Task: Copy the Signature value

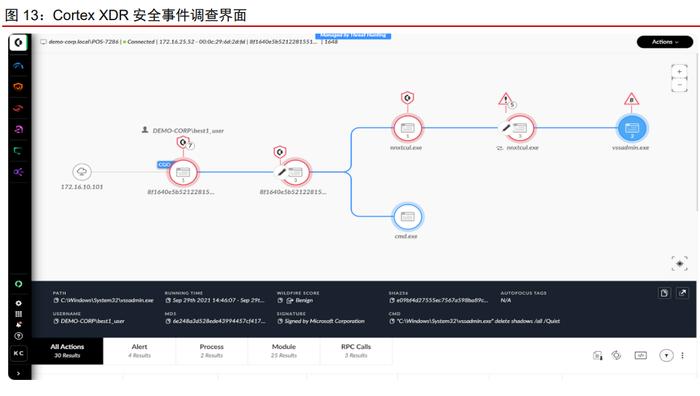Action: (280, 321)
